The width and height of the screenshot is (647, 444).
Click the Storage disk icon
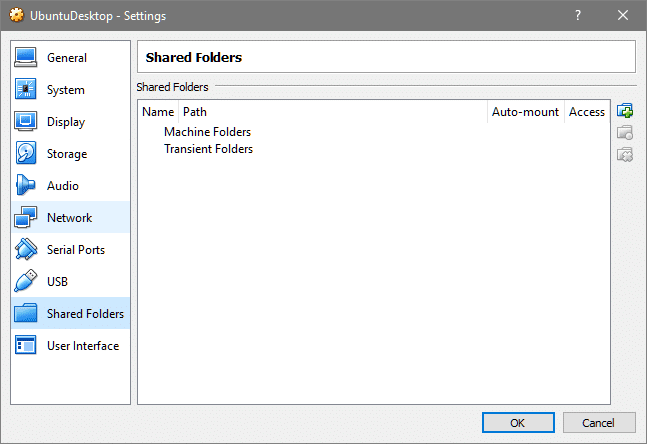coord(26,154)
